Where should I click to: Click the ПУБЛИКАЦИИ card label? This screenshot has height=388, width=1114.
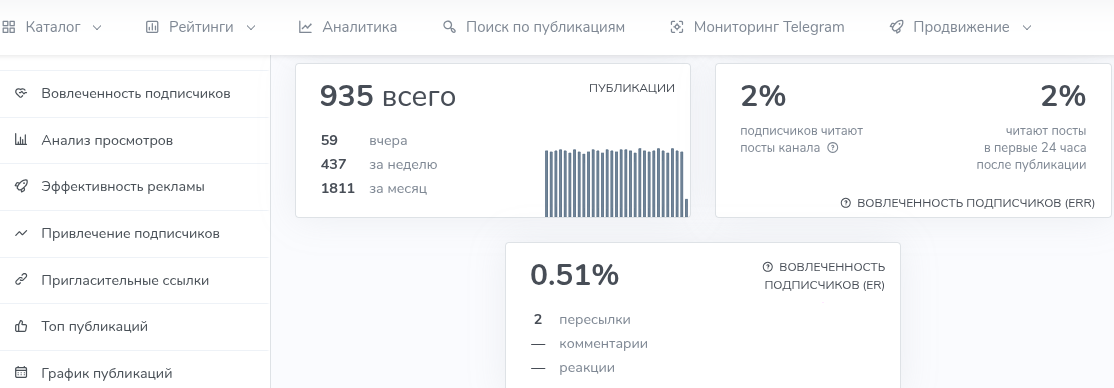tap(632, 88)
